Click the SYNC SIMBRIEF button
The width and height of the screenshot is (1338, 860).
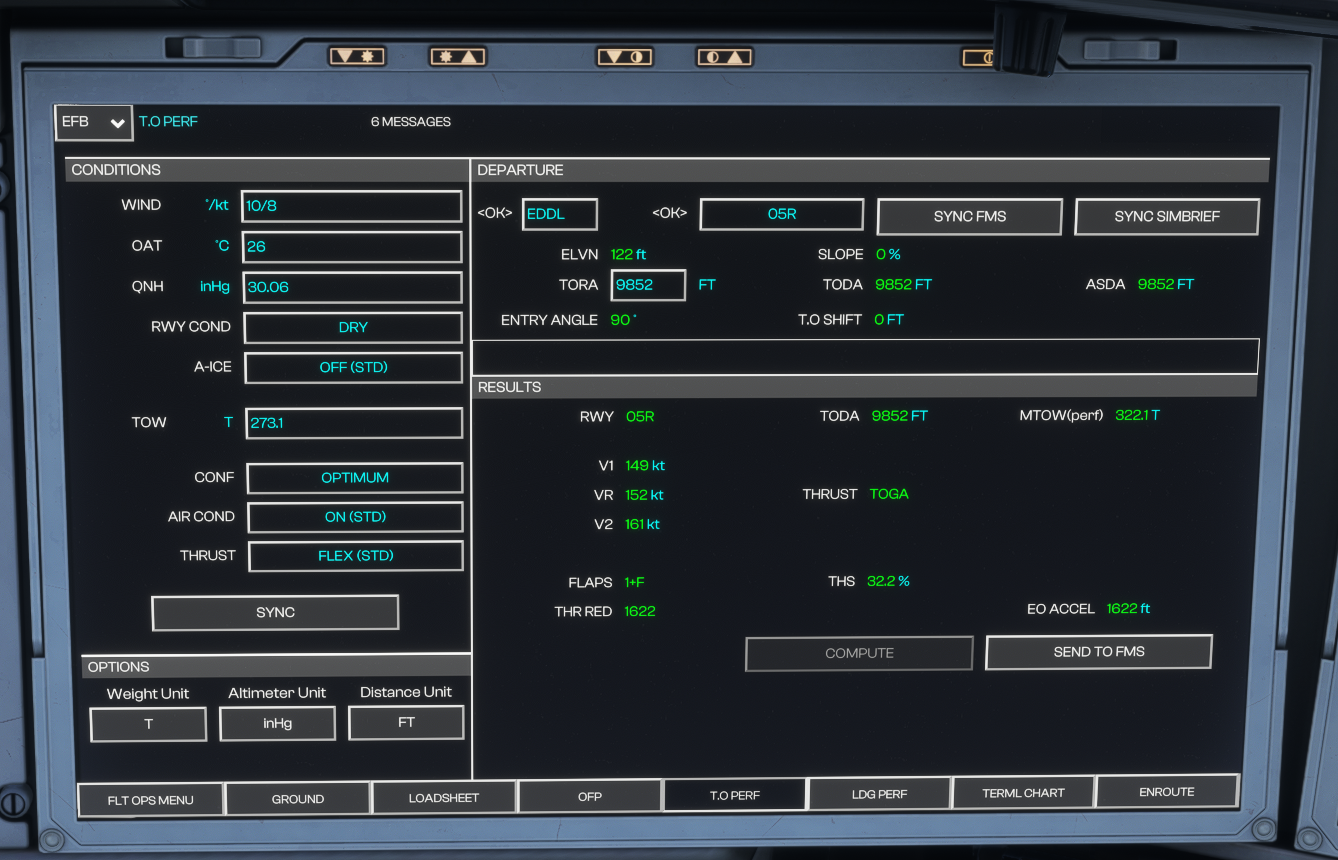coord(1167,216)
